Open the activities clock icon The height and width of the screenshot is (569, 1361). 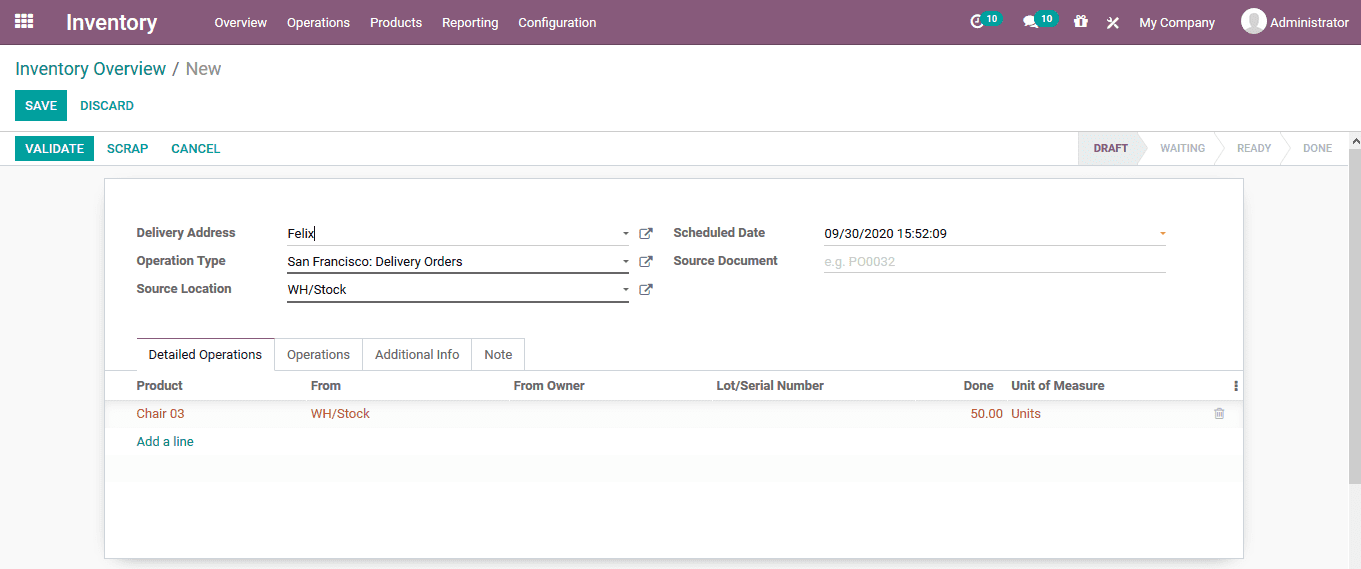[x=977, y=22]
